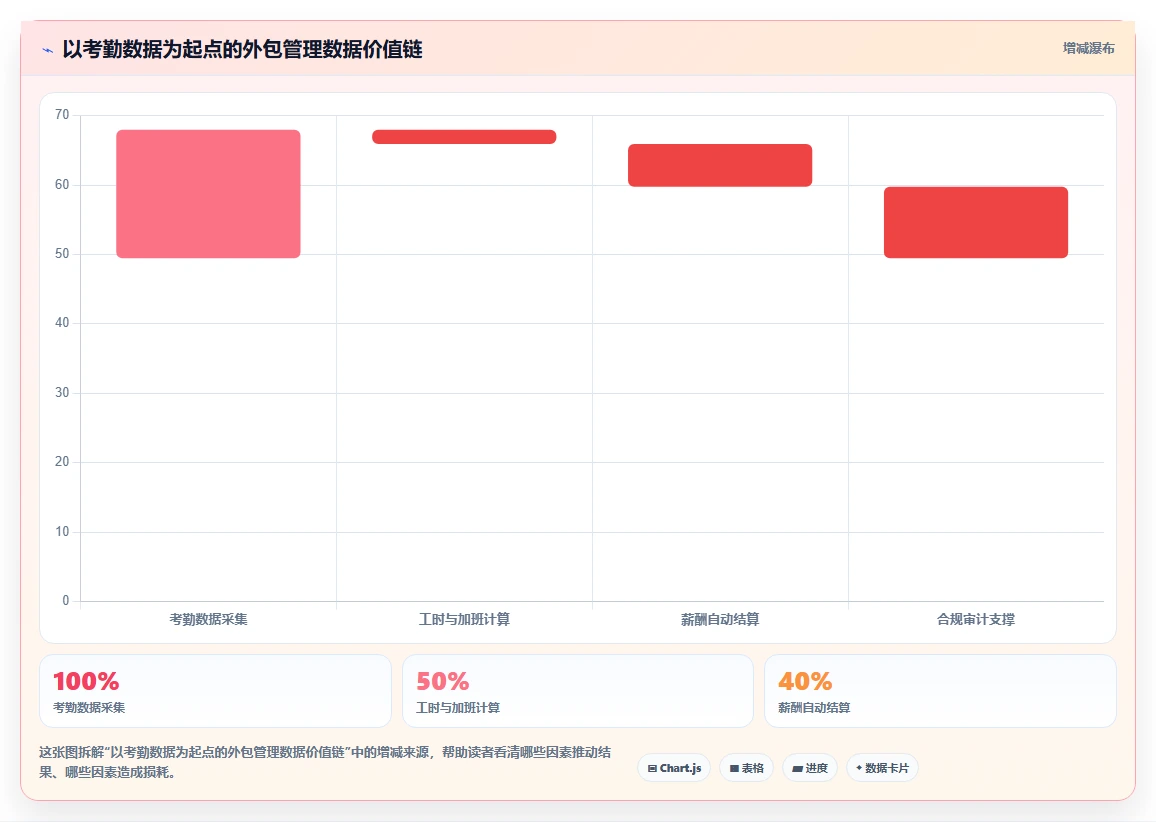
Task: Click the 100% percentage figure
Action: coord(86,681)
